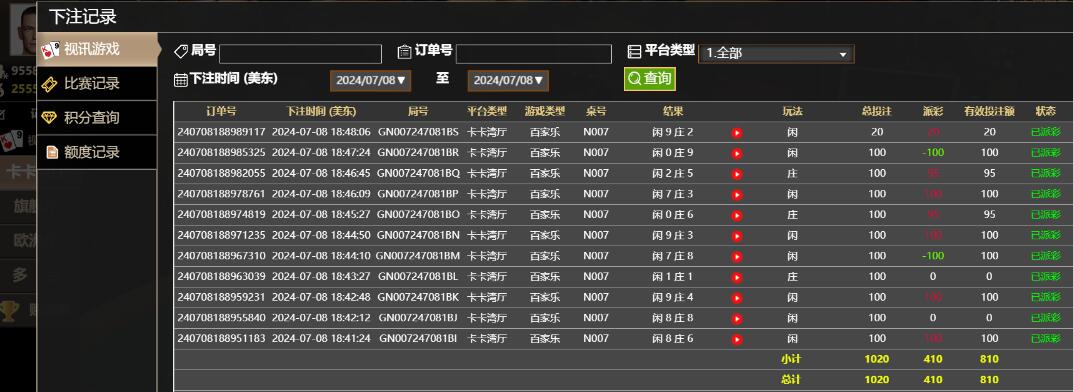Click the document icon beside 额度记录
Image resolution: width=1073 pixels, height=392 pixels.
pyautogui.click(x=51, y=152)
